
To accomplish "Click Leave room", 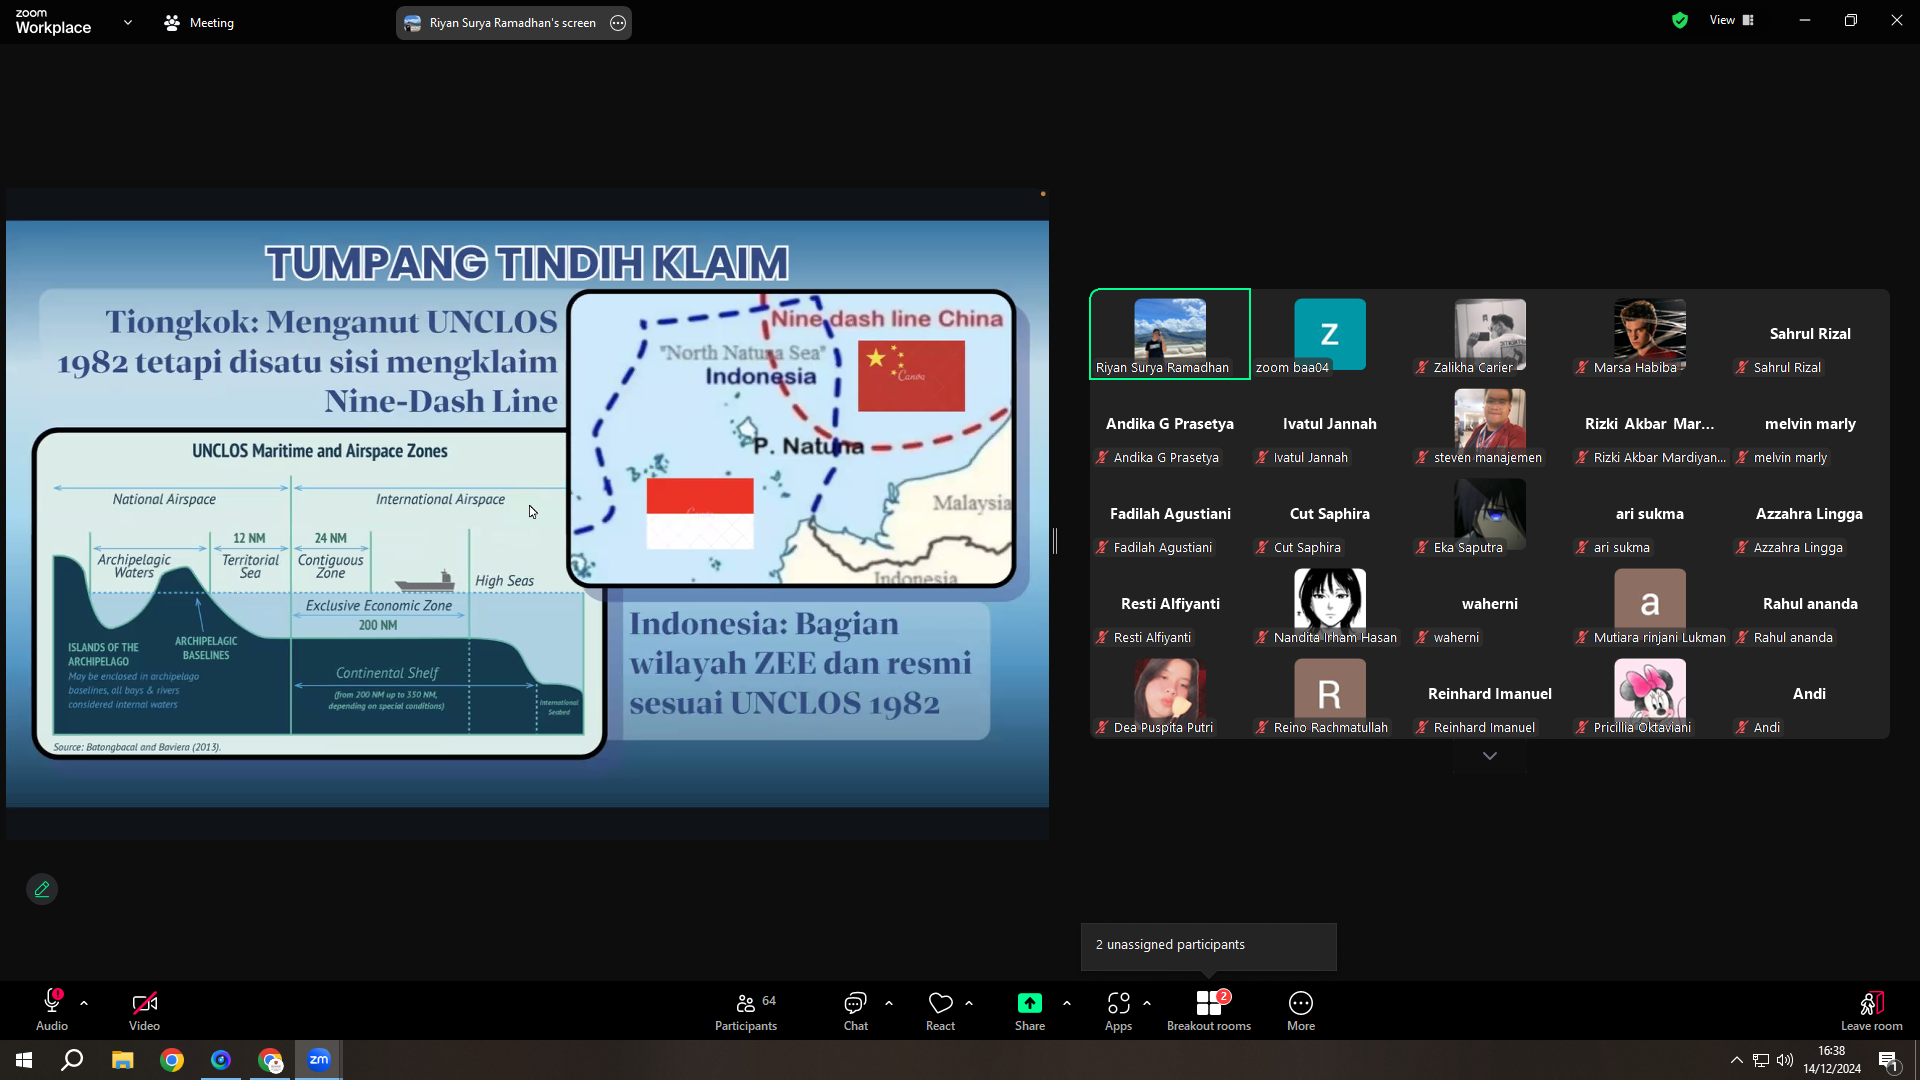I will 1872,1010.
